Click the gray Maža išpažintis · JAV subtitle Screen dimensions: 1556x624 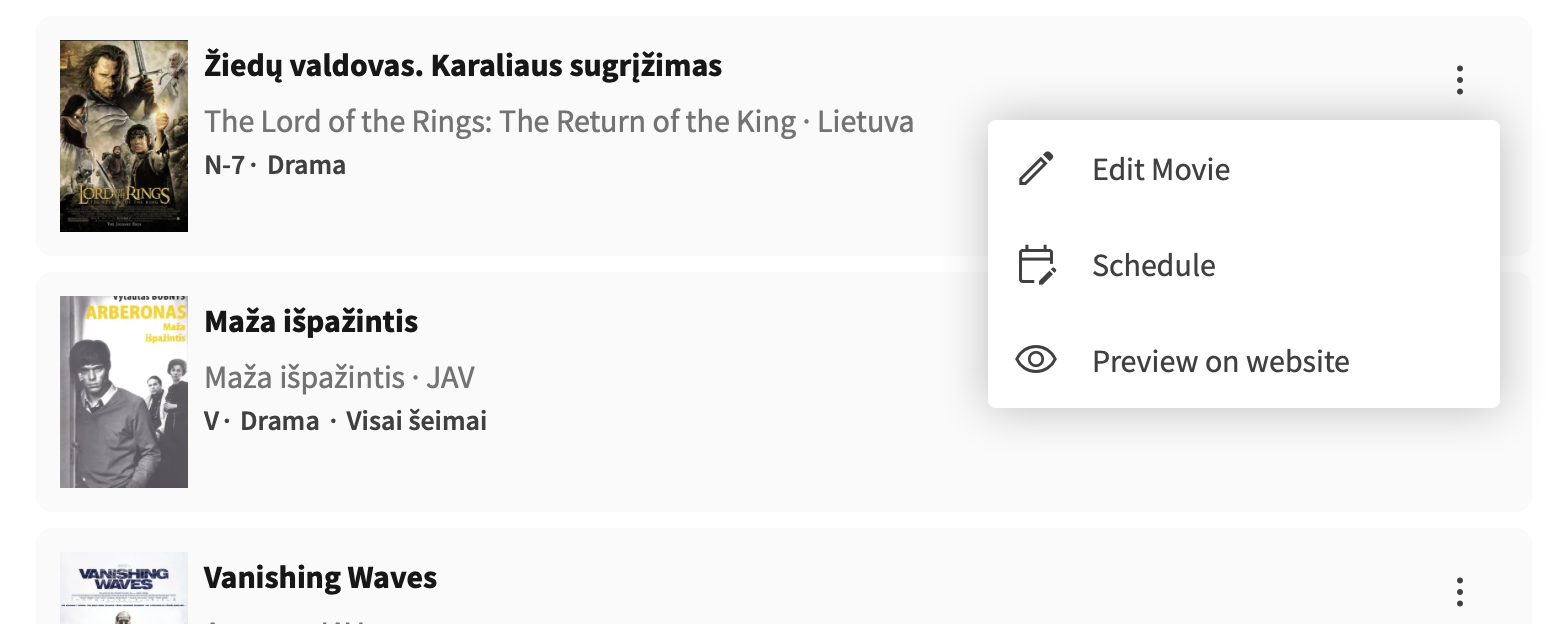[340, 378]
